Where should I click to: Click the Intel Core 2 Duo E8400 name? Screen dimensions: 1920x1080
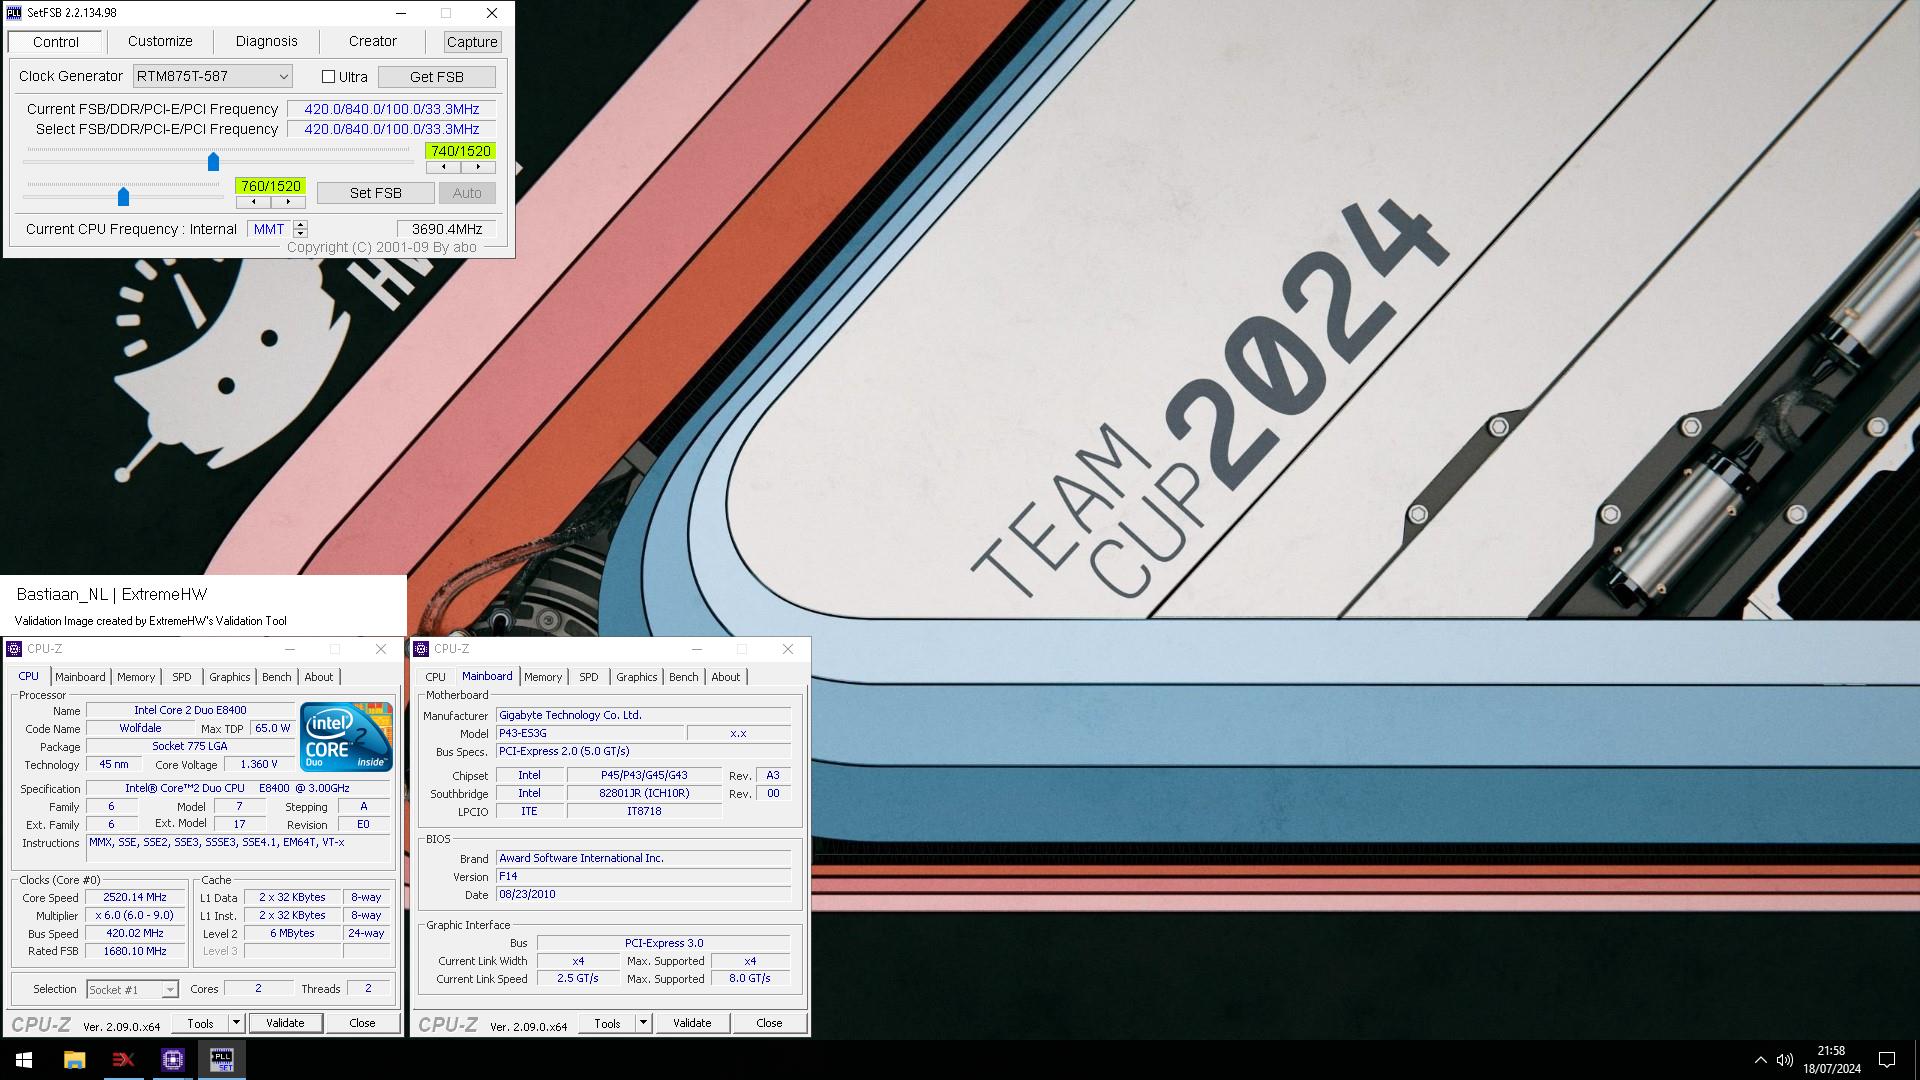click(190, 711)
